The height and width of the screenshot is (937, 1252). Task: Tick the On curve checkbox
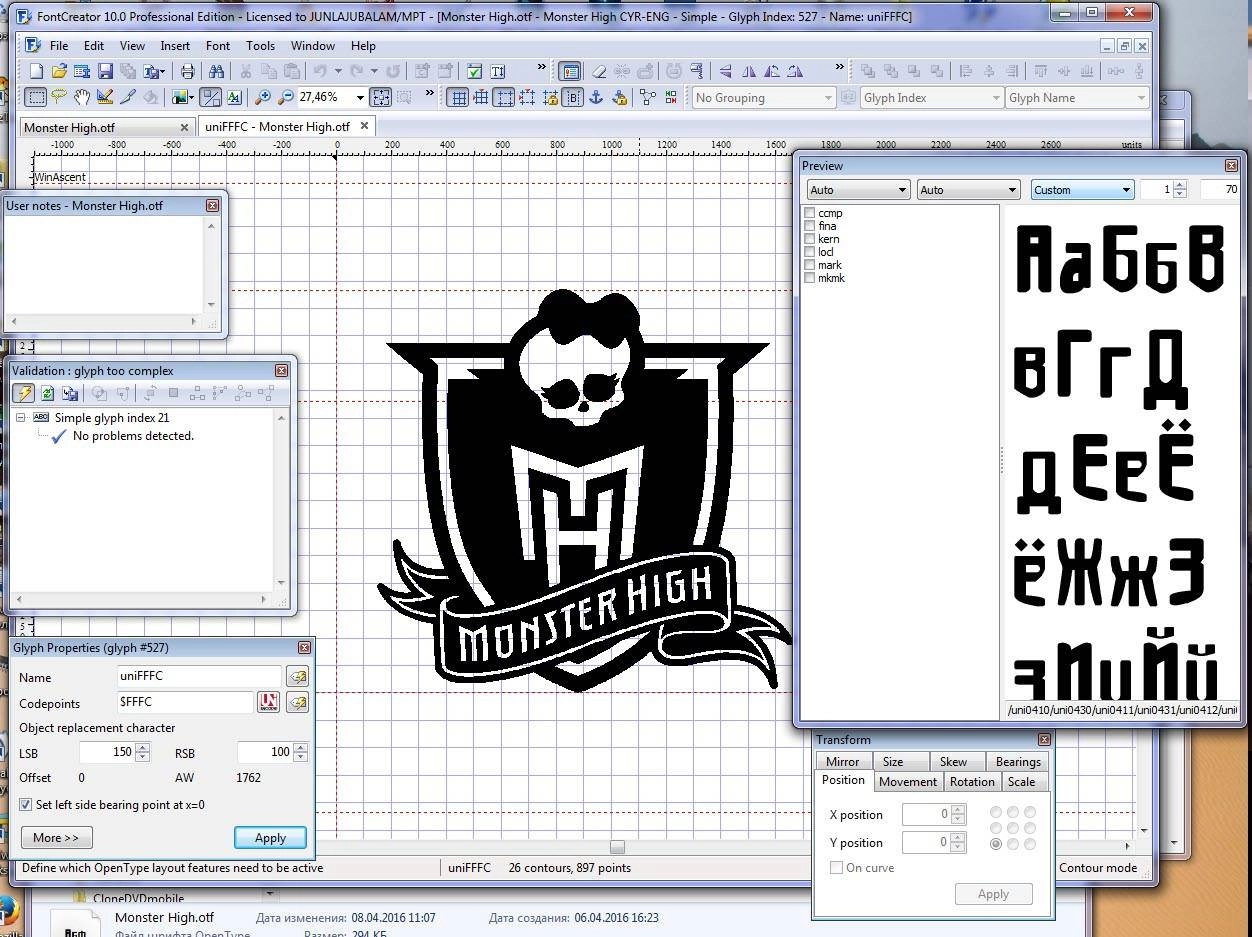click(x=836, y=867)
